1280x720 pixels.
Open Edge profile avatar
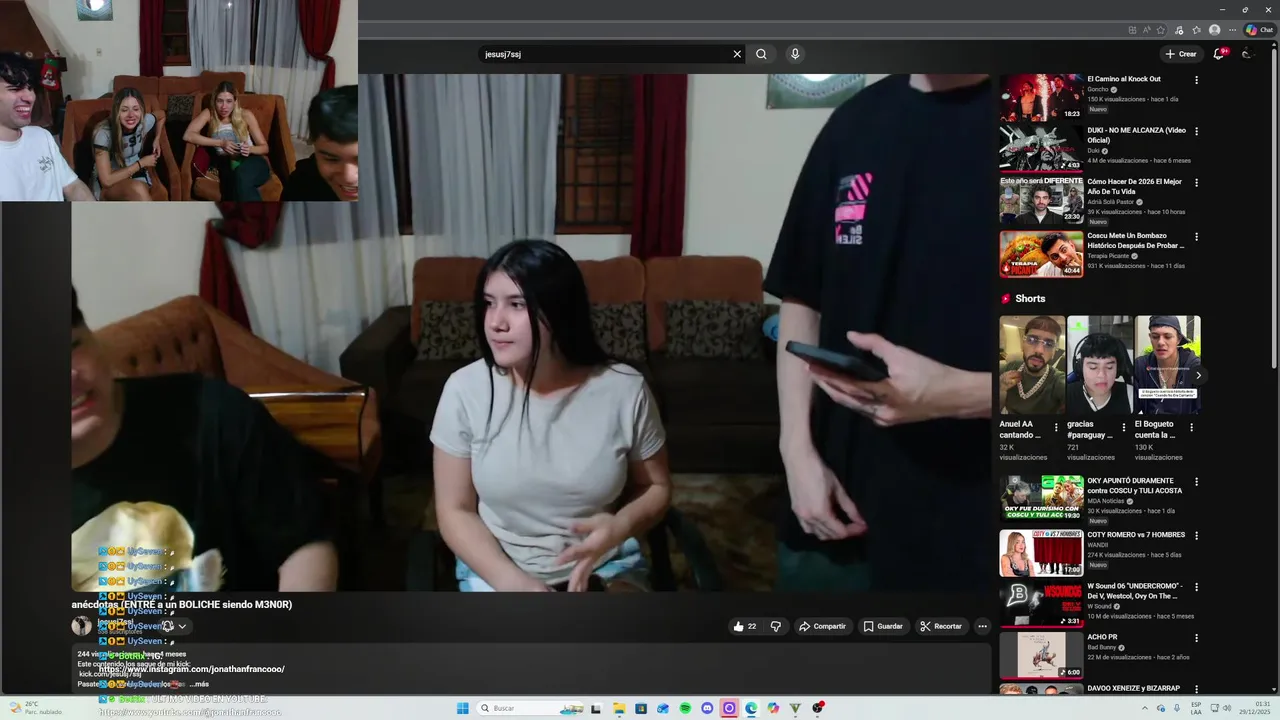[1215, 30]
